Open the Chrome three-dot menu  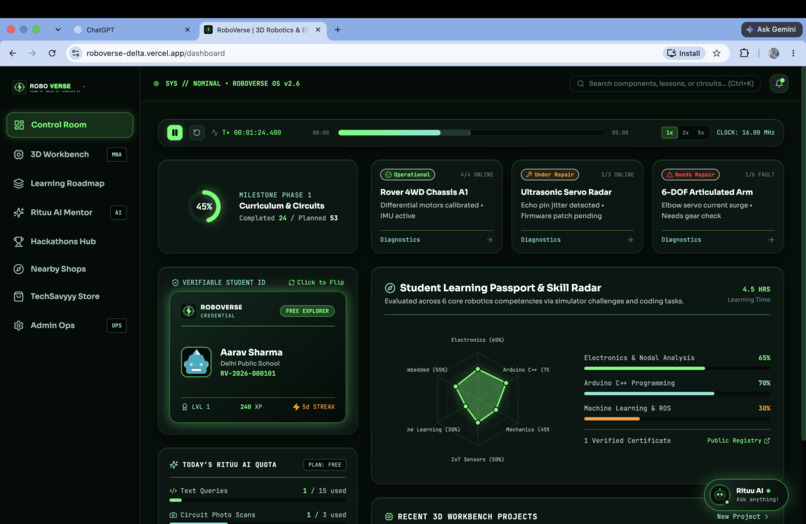(x=793, y=53)
